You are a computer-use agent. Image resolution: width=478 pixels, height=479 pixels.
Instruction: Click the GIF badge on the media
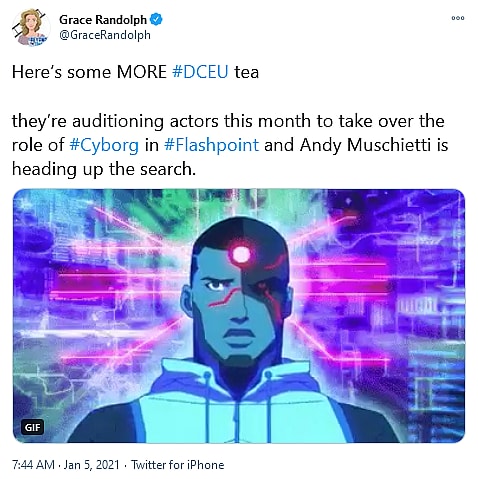pyautogui.click(x=33, y=427)
